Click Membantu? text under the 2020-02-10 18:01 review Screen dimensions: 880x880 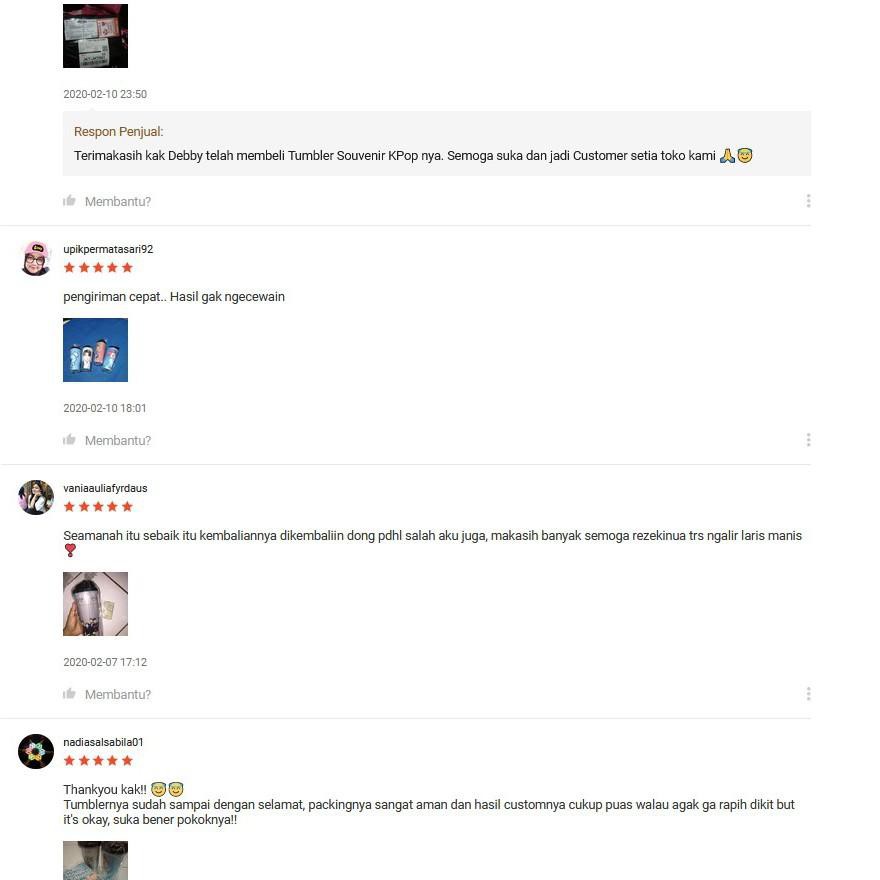click(x=118, y=441)
